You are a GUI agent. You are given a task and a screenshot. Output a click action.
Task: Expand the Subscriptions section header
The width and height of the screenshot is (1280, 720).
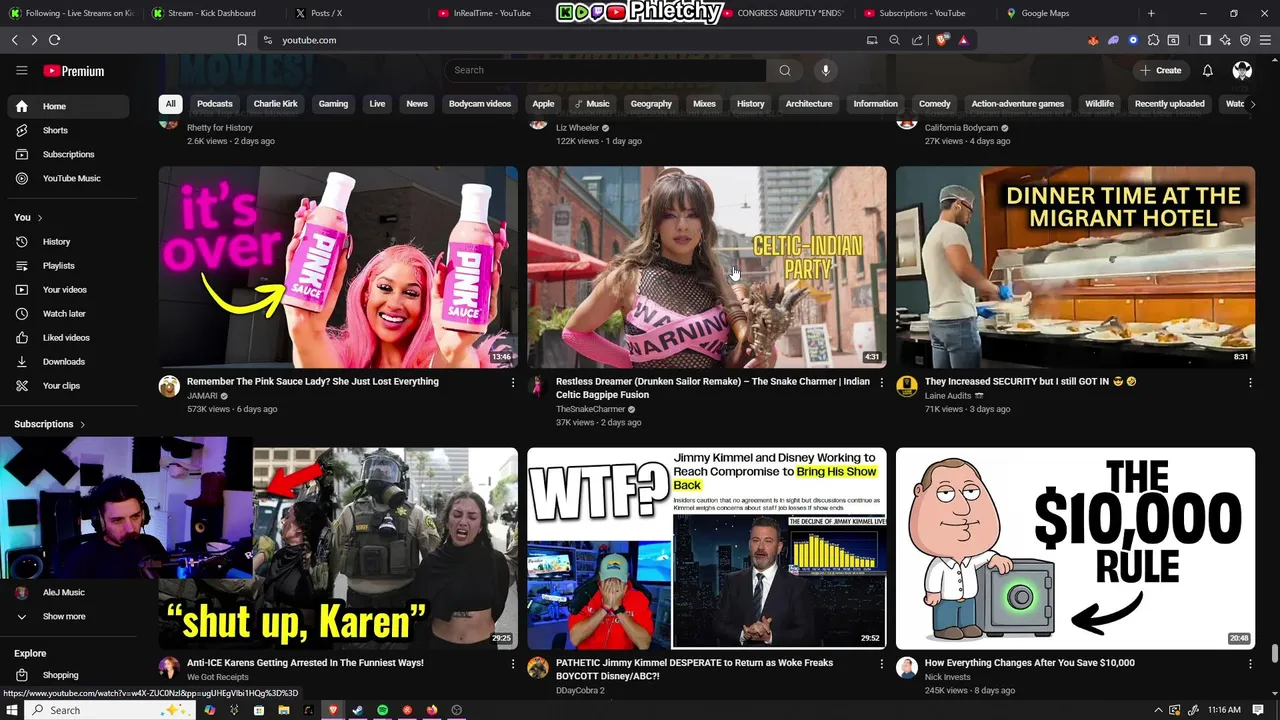click(x=50, y=424)
